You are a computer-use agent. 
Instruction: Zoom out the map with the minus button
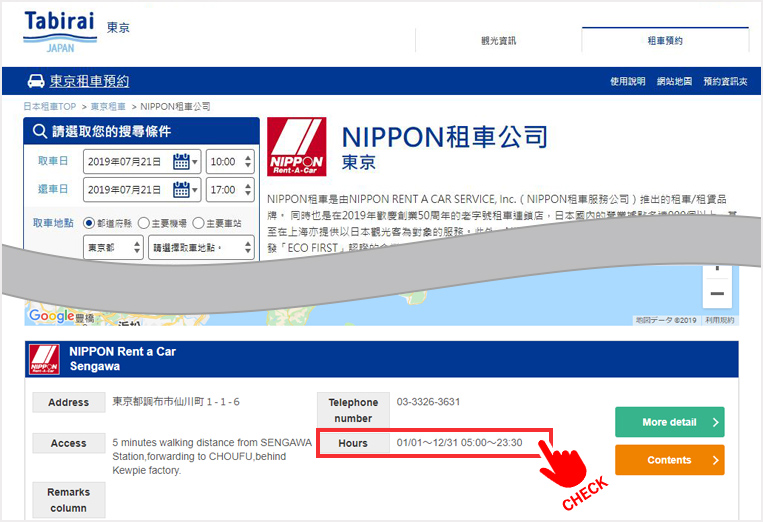click(x=717, y=294)
